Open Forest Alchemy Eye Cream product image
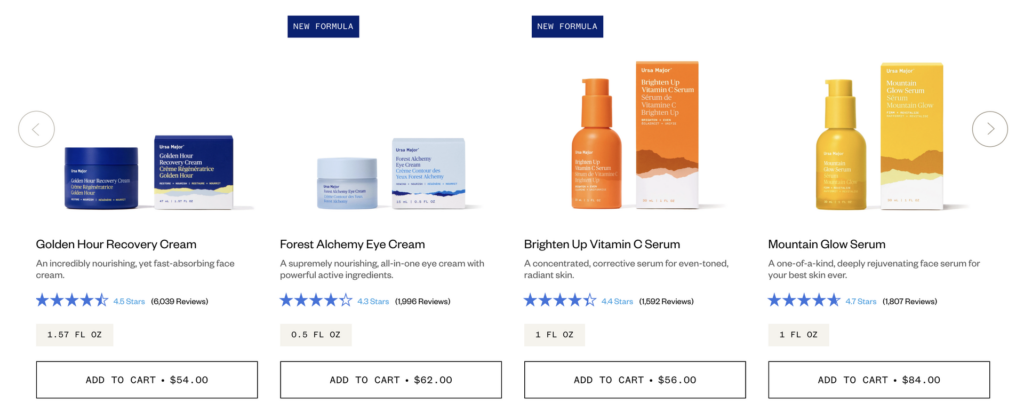This screenshot has height=410, width=1024. point(391,174)
